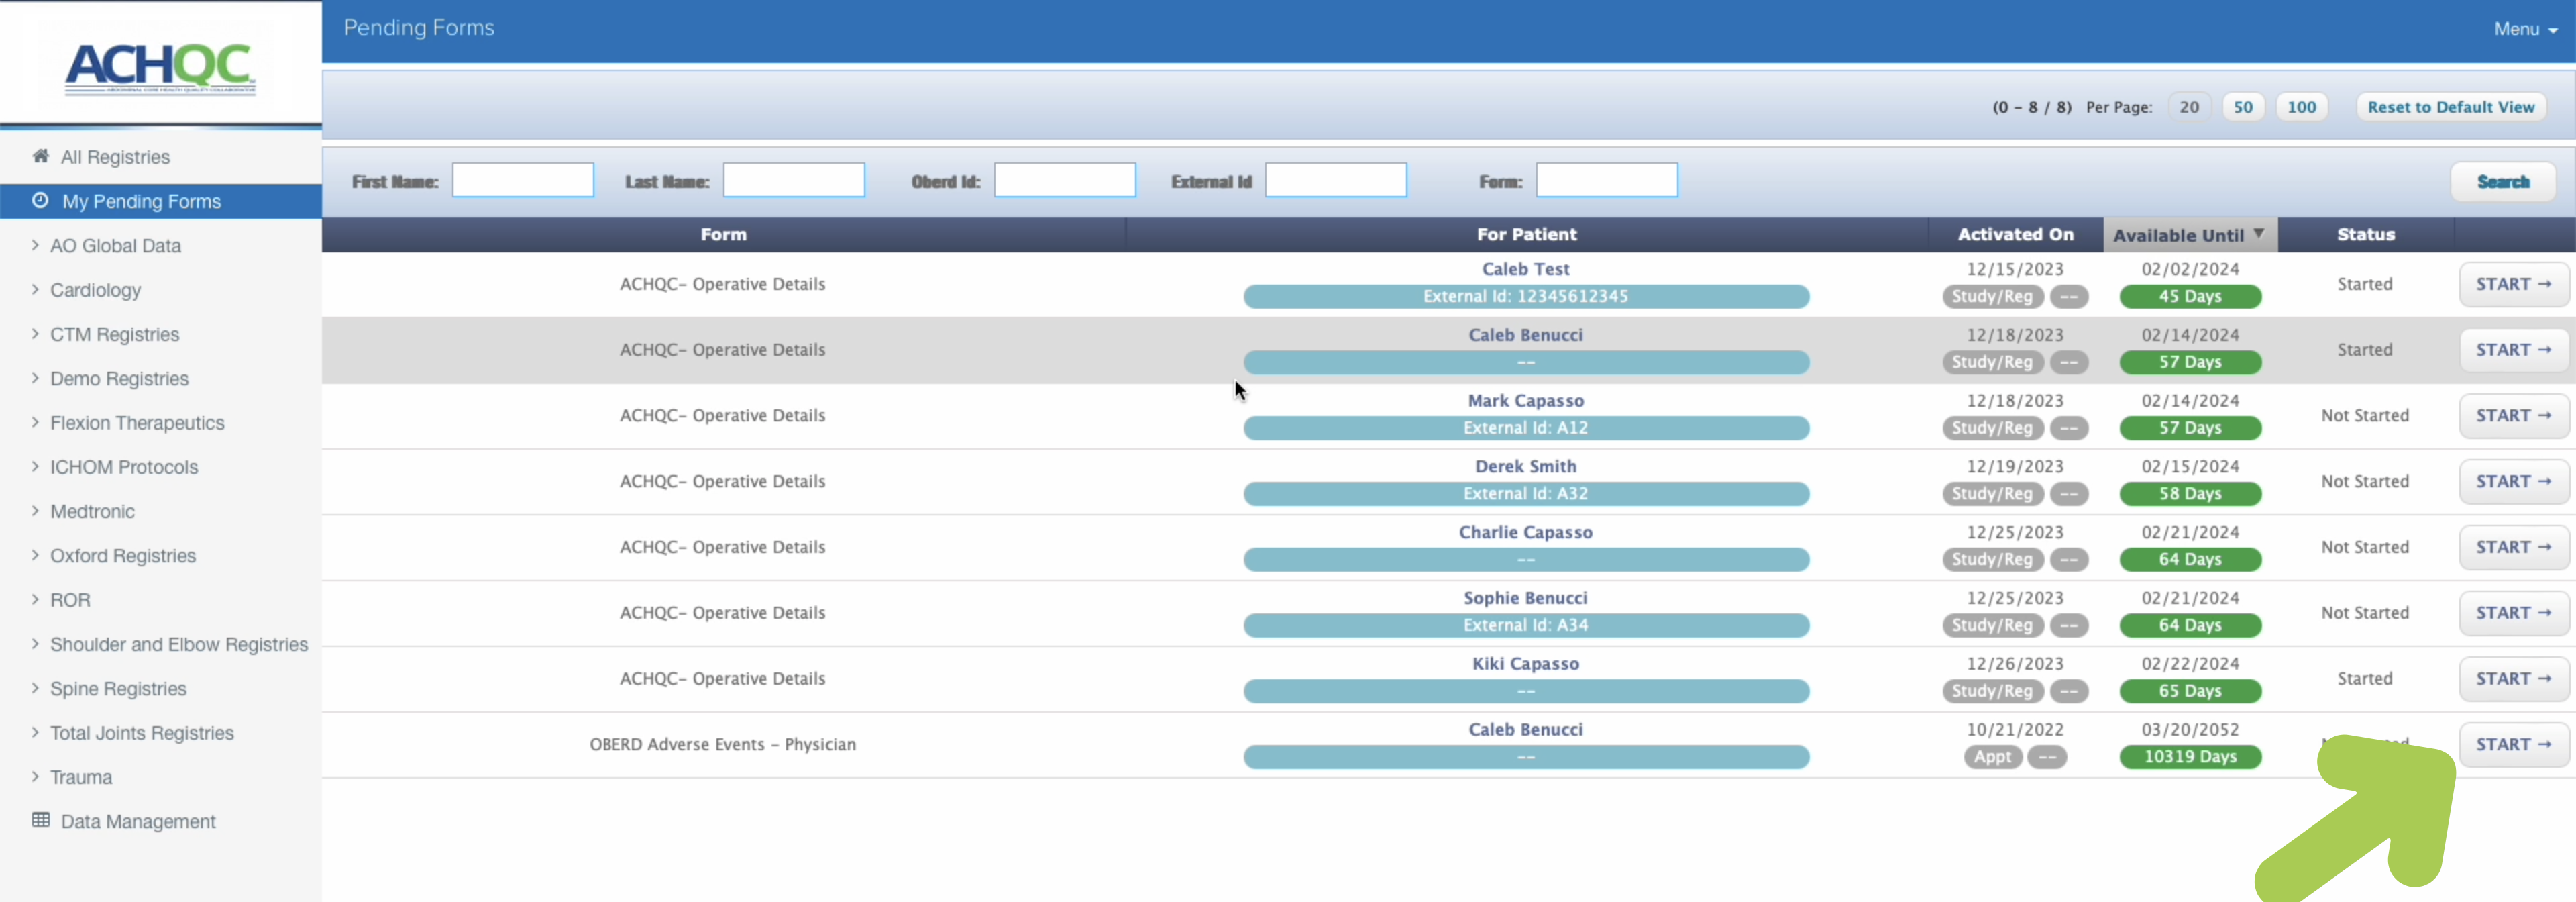Open the Menu dropdown in the header
Image resolution: width=2576 pixels, height=902 pixels.
[2525, 29]
